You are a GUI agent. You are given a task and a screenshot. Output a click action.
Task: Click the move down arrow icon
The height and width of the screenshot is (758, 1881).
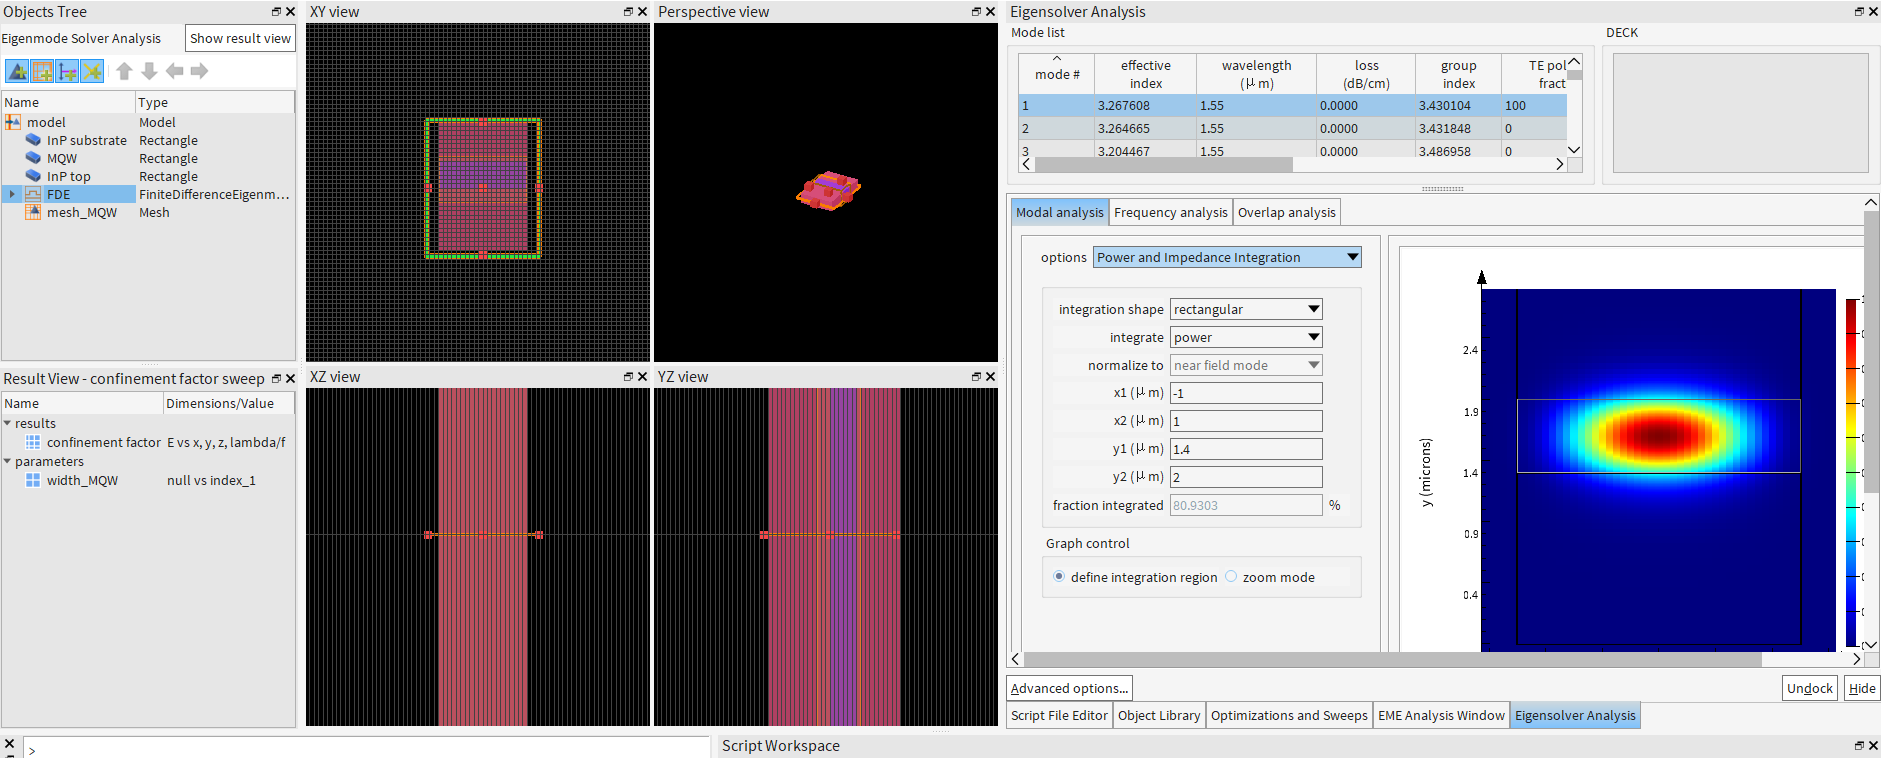[x=149, y=71]
